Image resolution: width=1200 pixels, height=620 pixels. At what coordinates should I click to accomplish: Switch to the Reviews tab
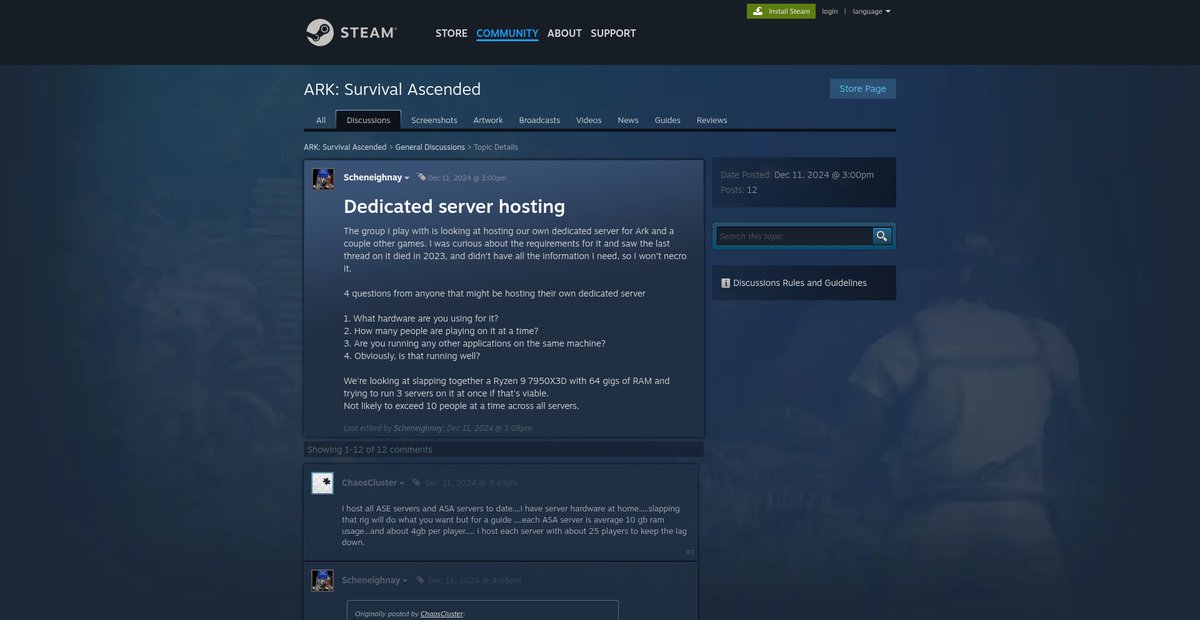pyautogui.click(x=712, y=120)
